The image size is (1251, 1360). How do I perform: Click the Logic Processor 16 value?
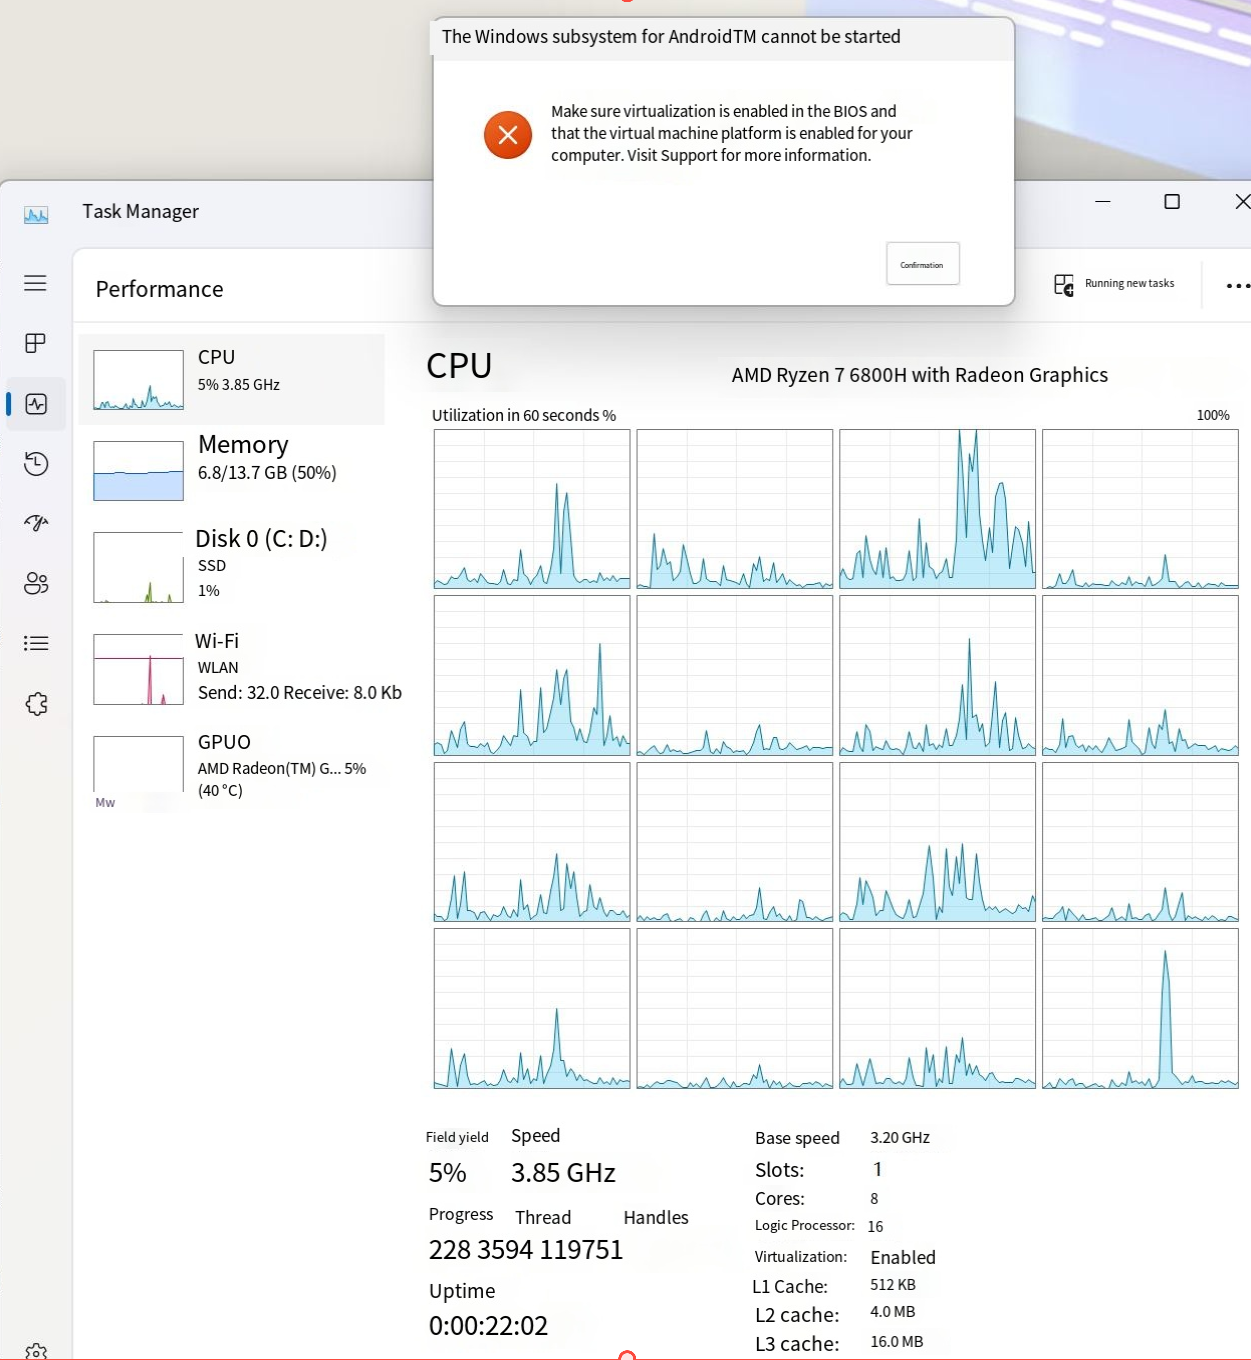pyautogui.click(x=875, y=1227)
